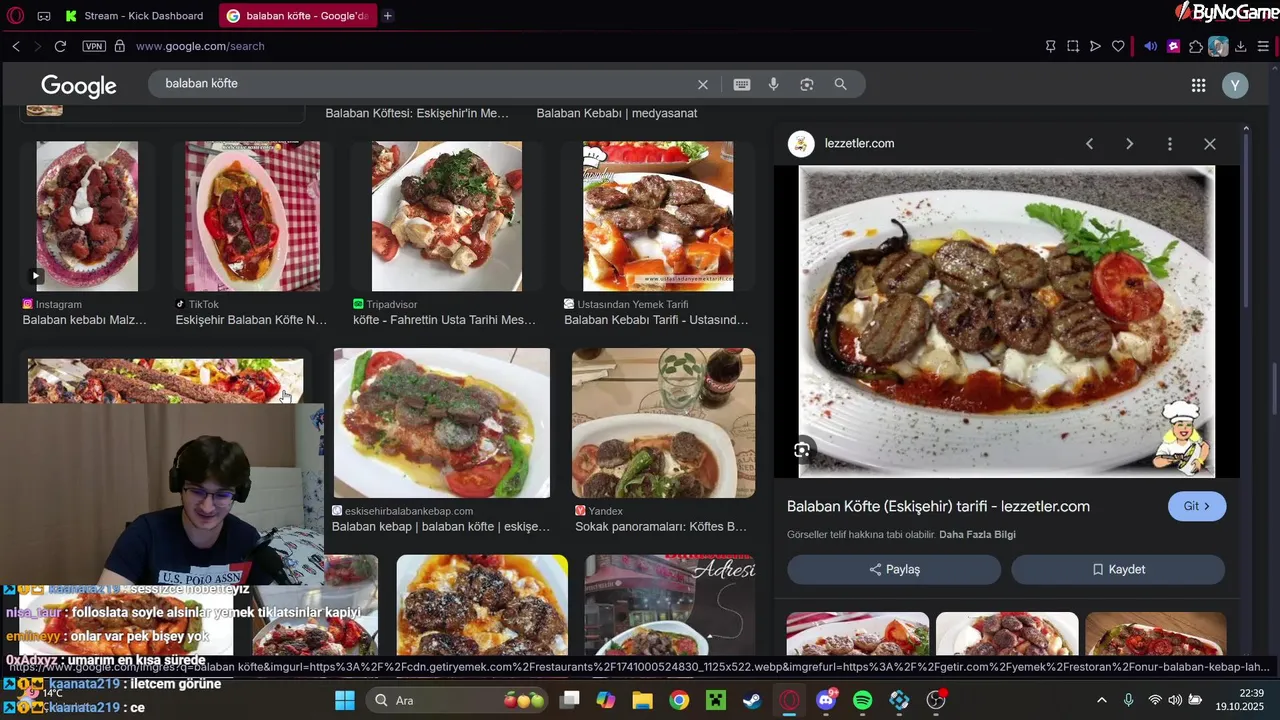Screen dimensions: 1280x720
Task: Show the previous image in the preview panel
Action: 1090,144
